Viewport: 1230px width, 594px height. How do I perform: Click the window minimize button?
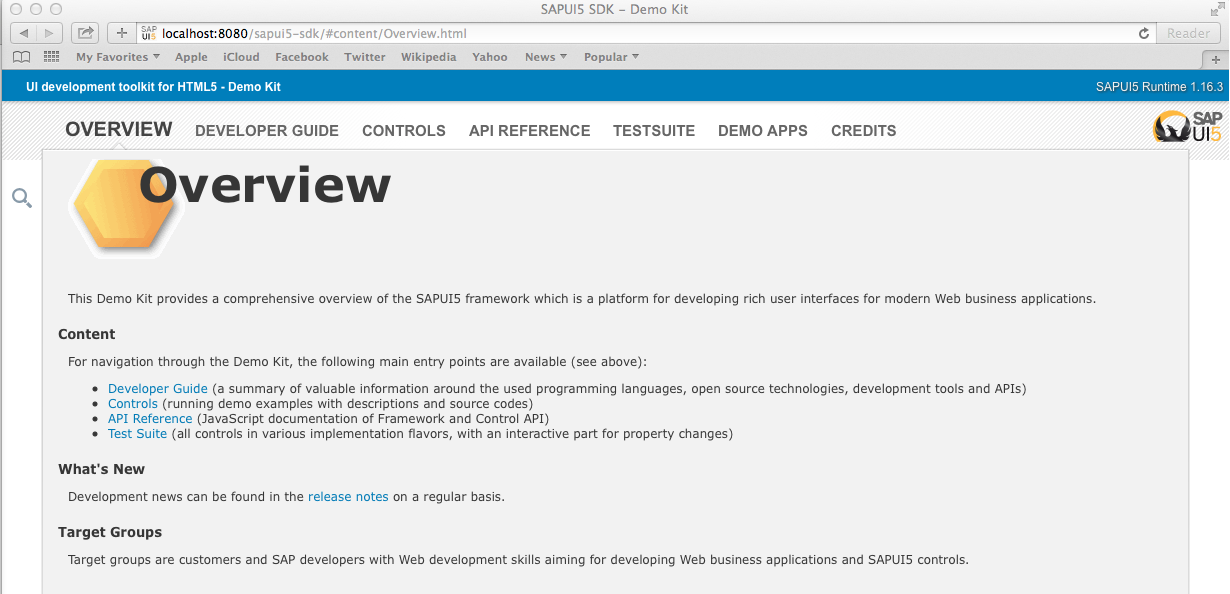pos(35,9)
